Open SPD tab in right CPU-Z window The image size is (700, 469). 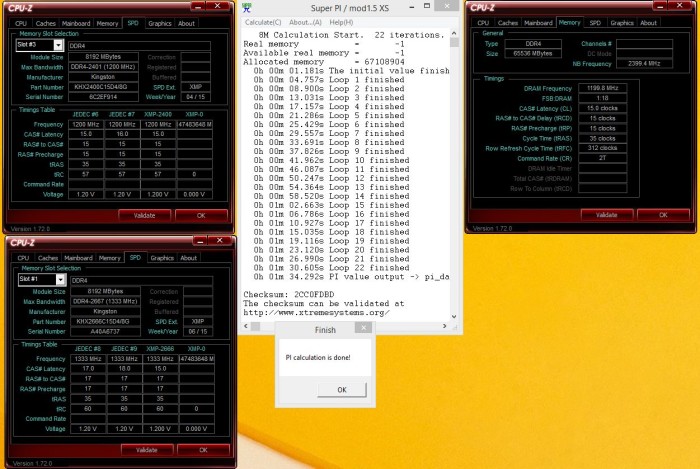coord(595,23)
